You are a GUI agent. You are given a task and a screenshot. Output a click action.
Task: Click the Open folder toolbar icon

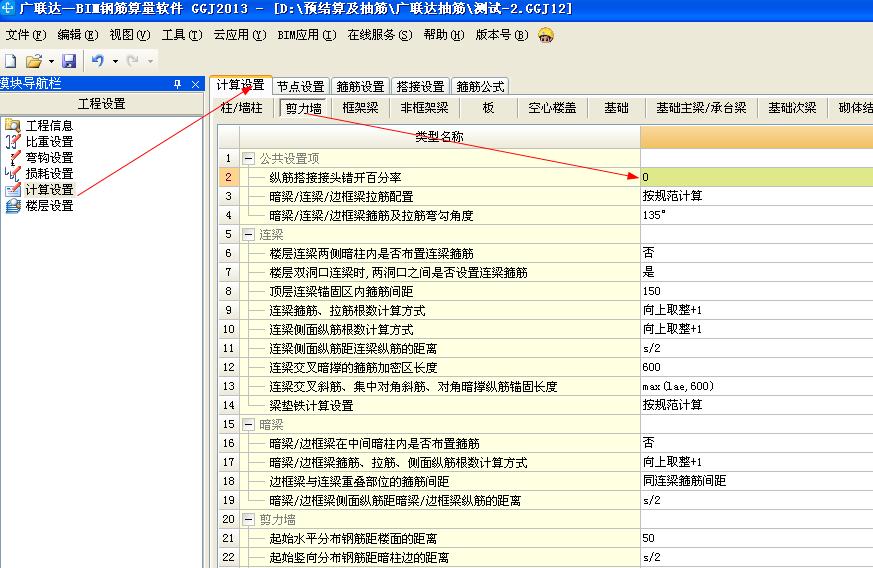(x=34, y=61)
